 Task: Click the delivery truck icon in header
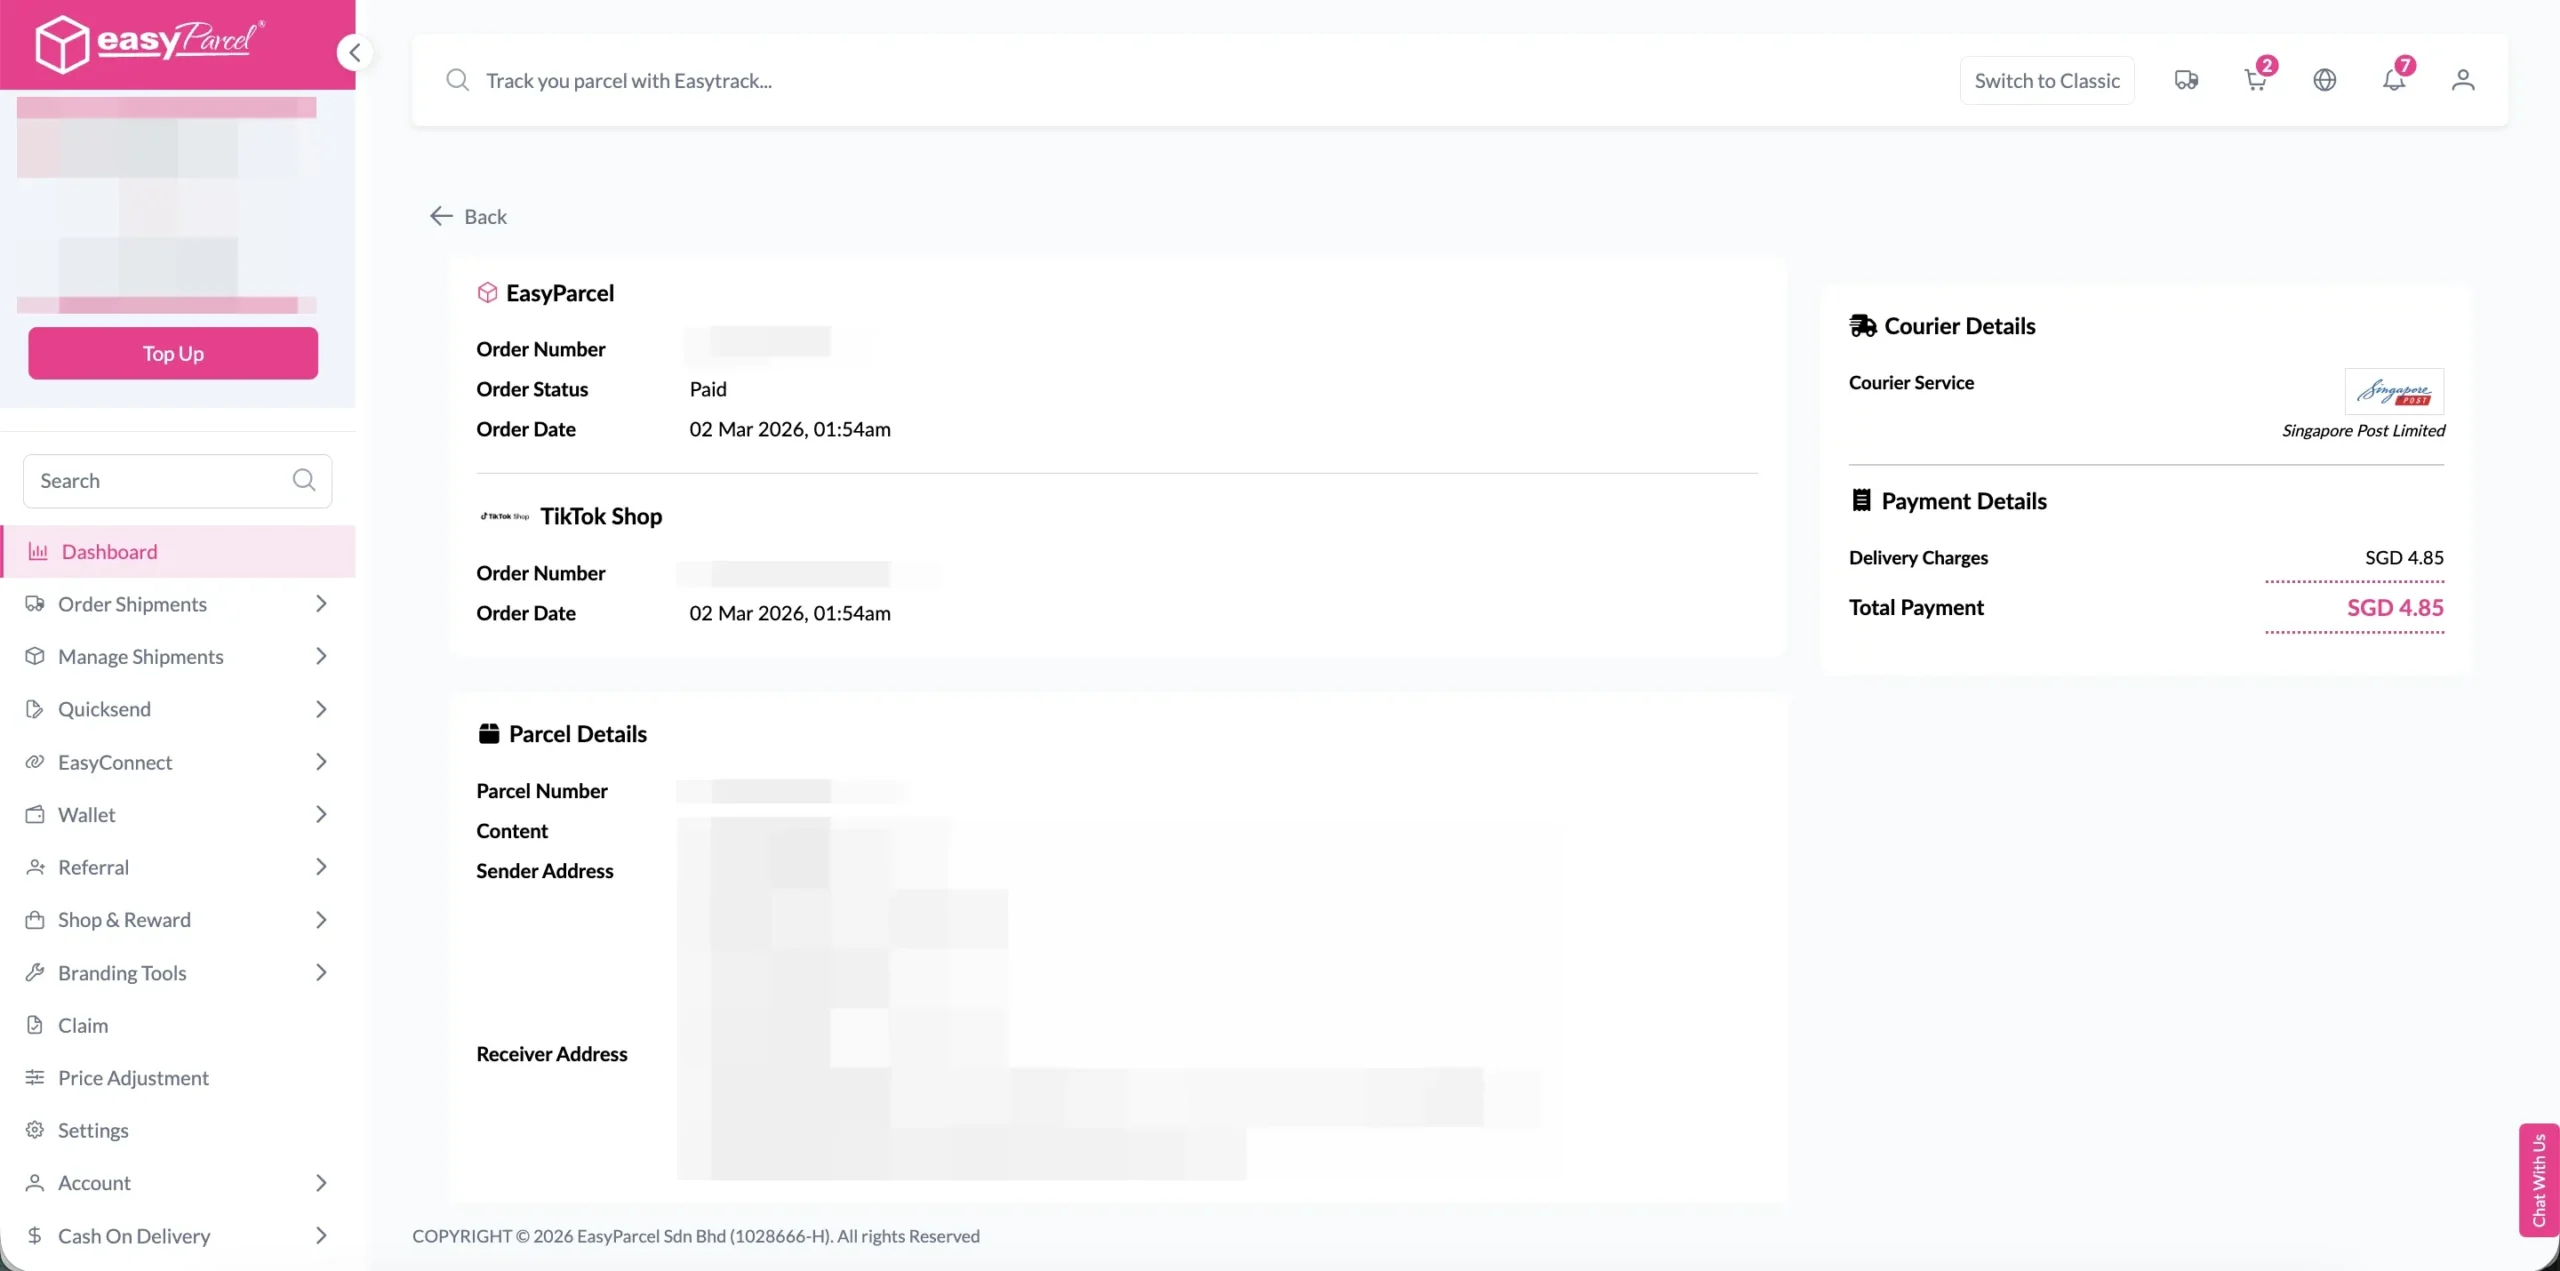(2186, 80)
